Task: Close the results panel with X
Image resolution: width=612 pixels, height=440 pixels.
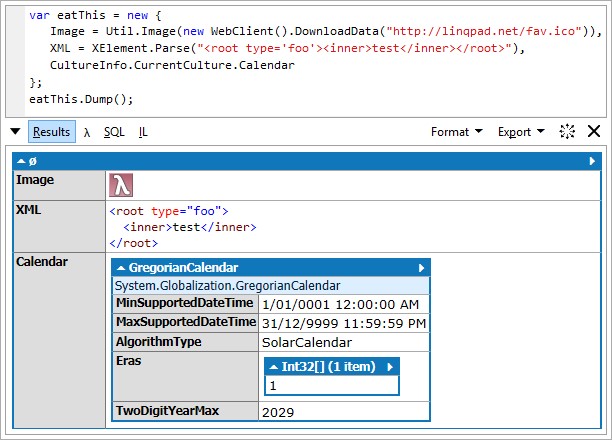Action: pos(594,131)
